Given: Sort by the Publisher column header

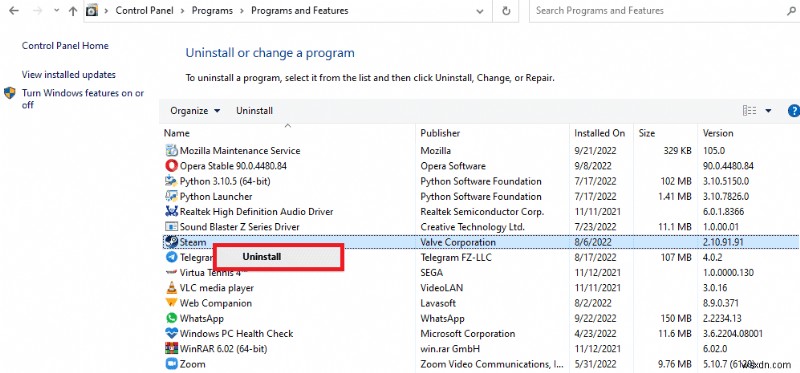Looking at the screenshot, I should pyautogui.click(x=440, y=133).
